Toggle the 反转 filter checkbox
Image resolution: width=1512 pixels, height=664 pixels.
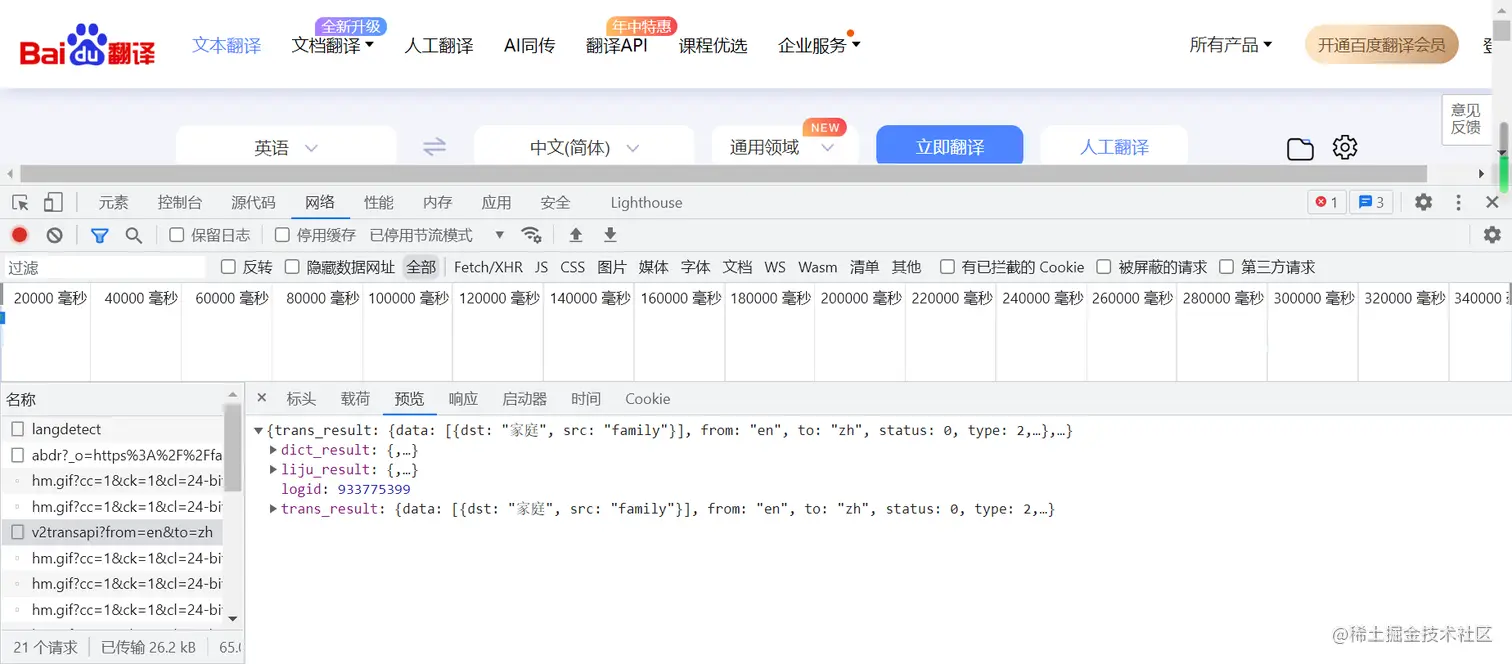click(x=228, y=267)
